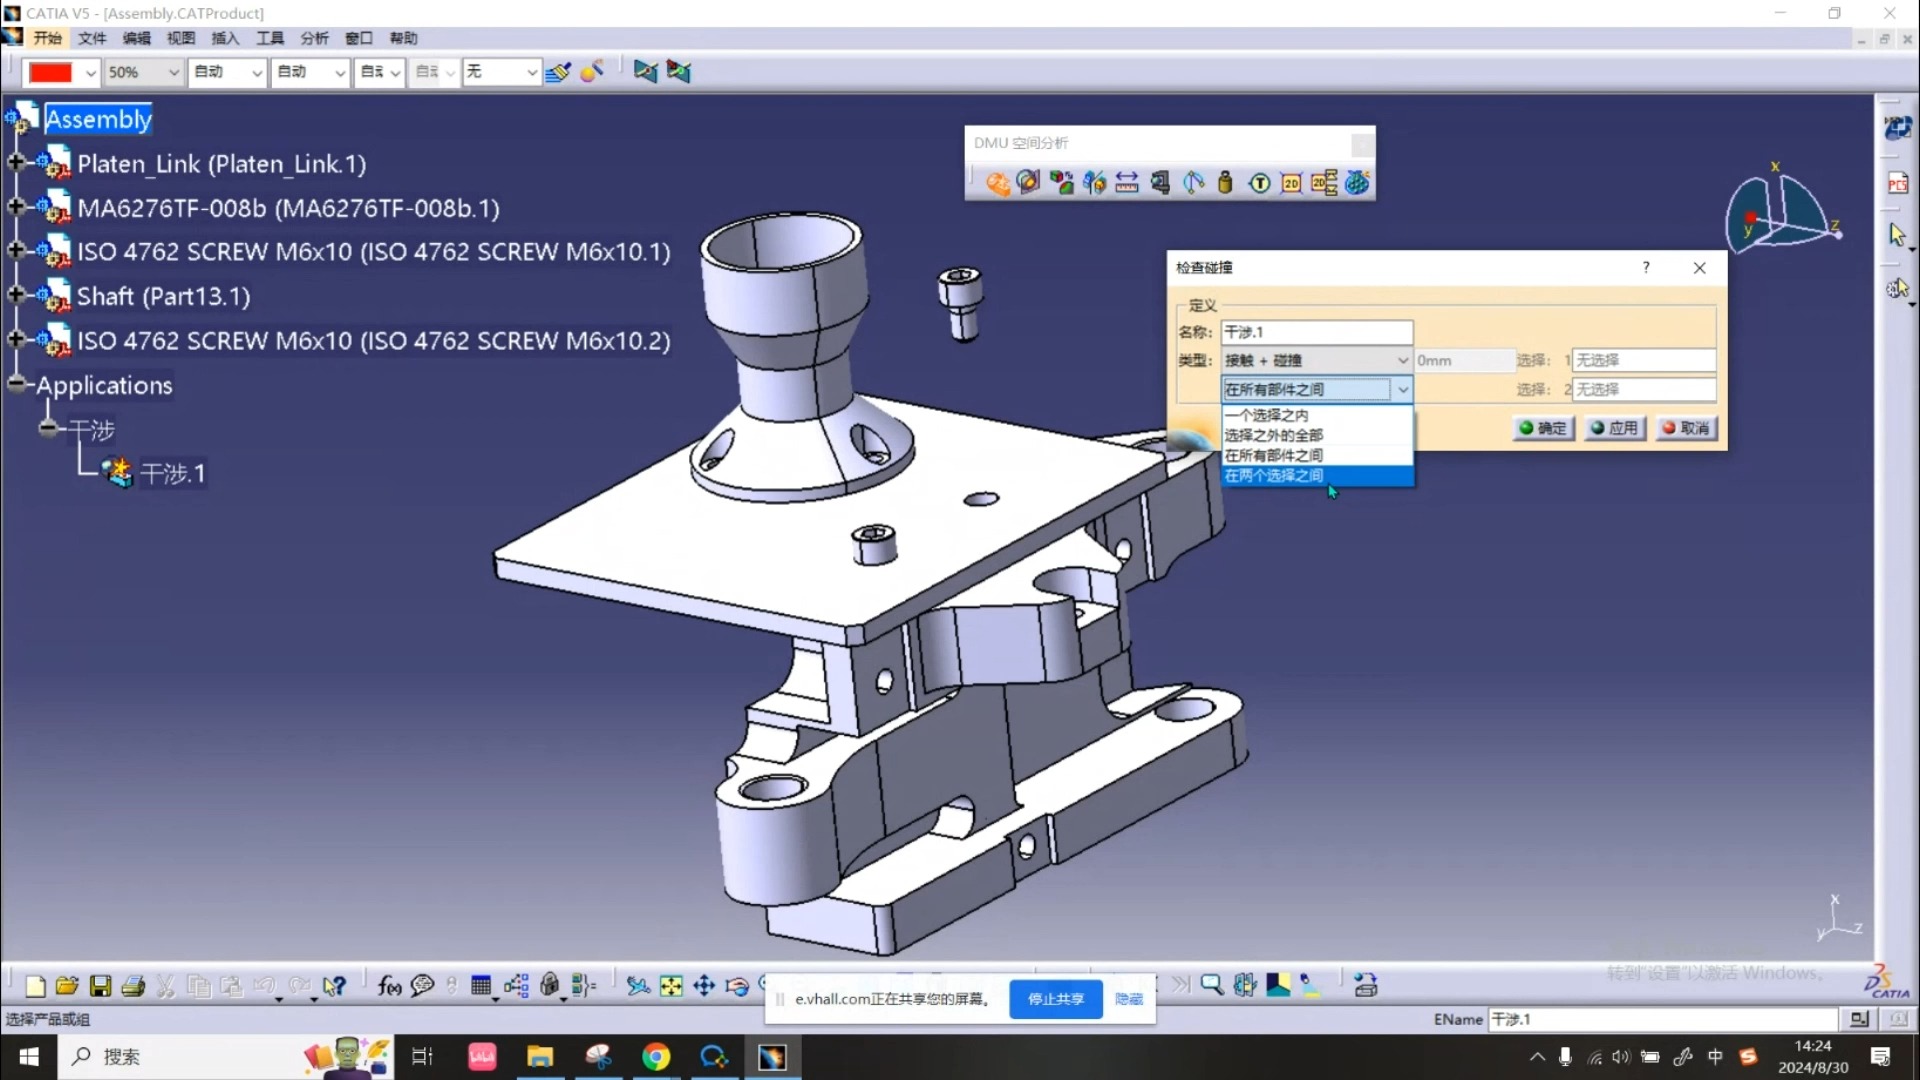
Task: Expand the Platen_Link tree node
Action: 16,163
